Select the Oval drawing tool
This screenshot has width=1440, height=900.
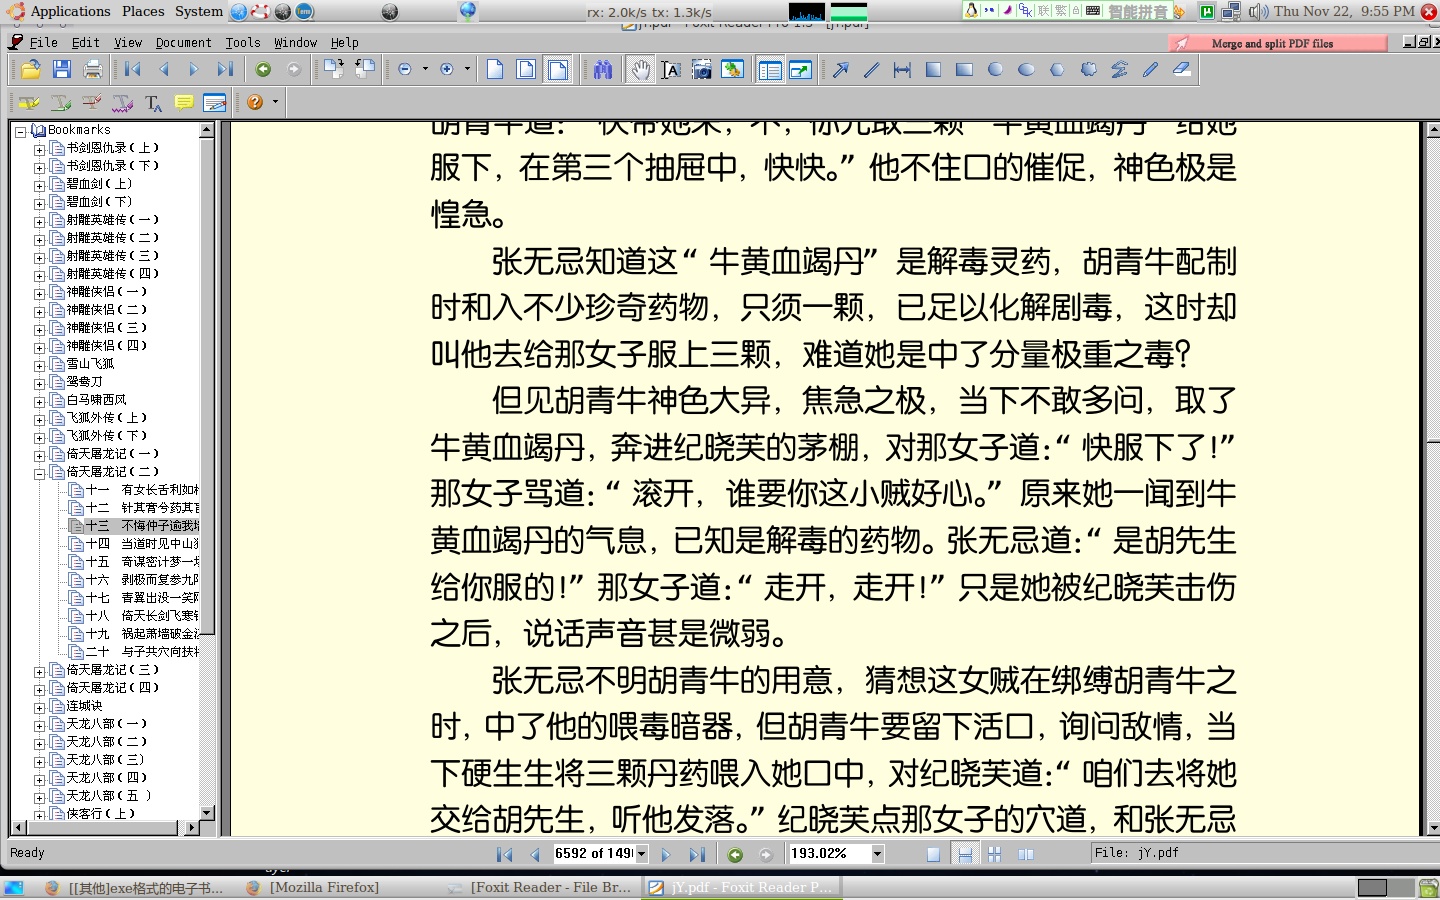[1026, 69]
